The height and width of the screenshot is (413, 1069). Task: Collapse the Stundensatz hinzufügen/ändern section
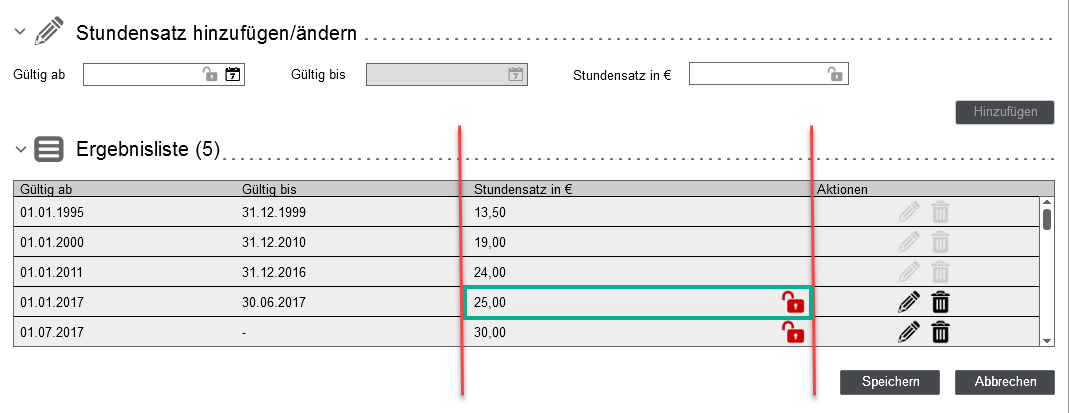click(20, 31)
